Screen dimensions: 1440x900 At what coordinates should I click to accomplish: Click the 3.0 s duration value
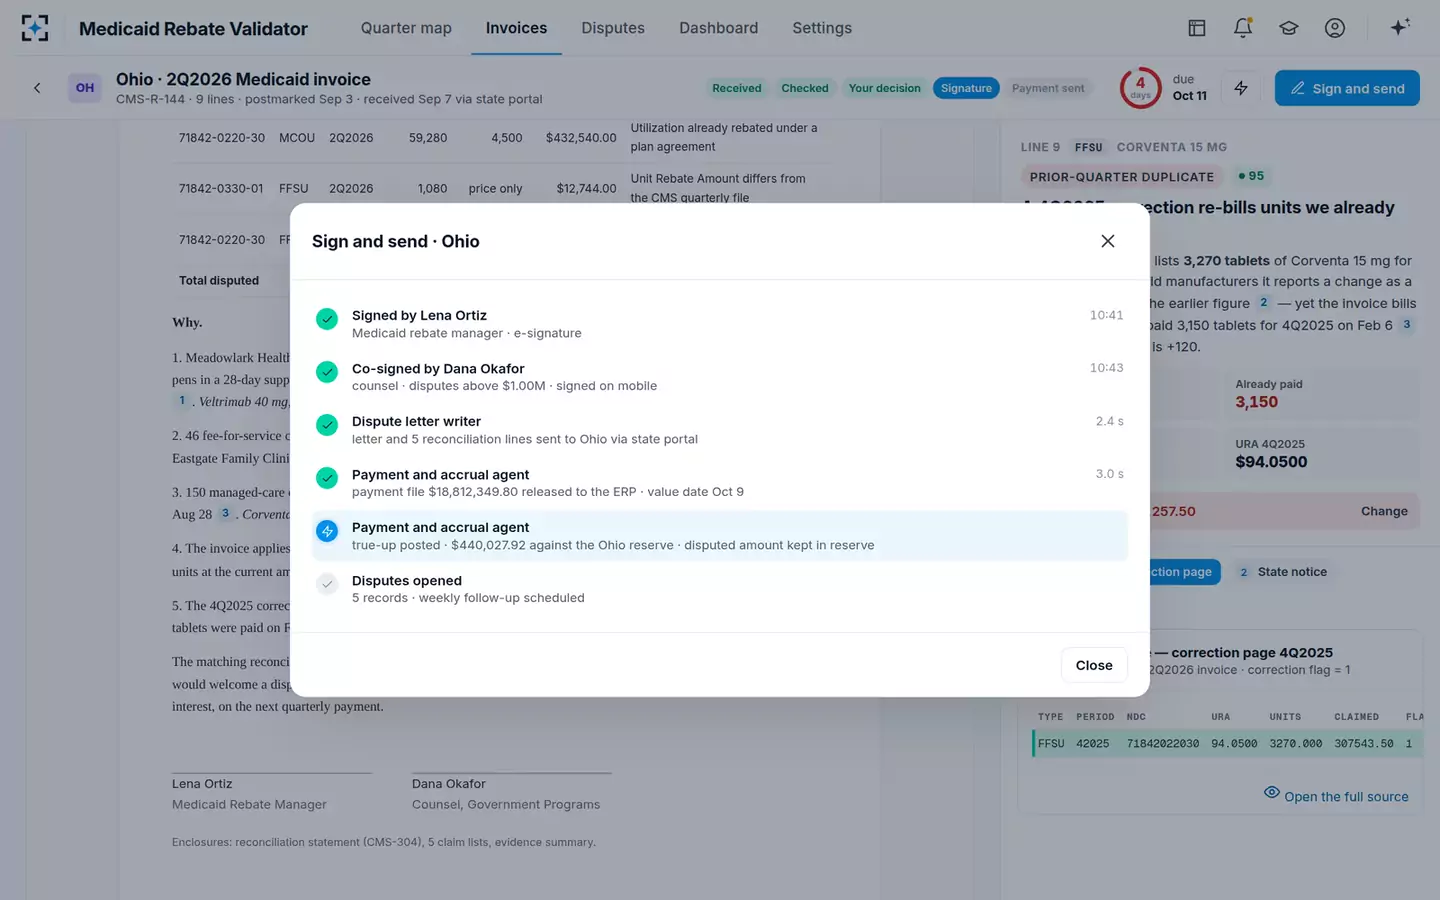pos(1109,474)
